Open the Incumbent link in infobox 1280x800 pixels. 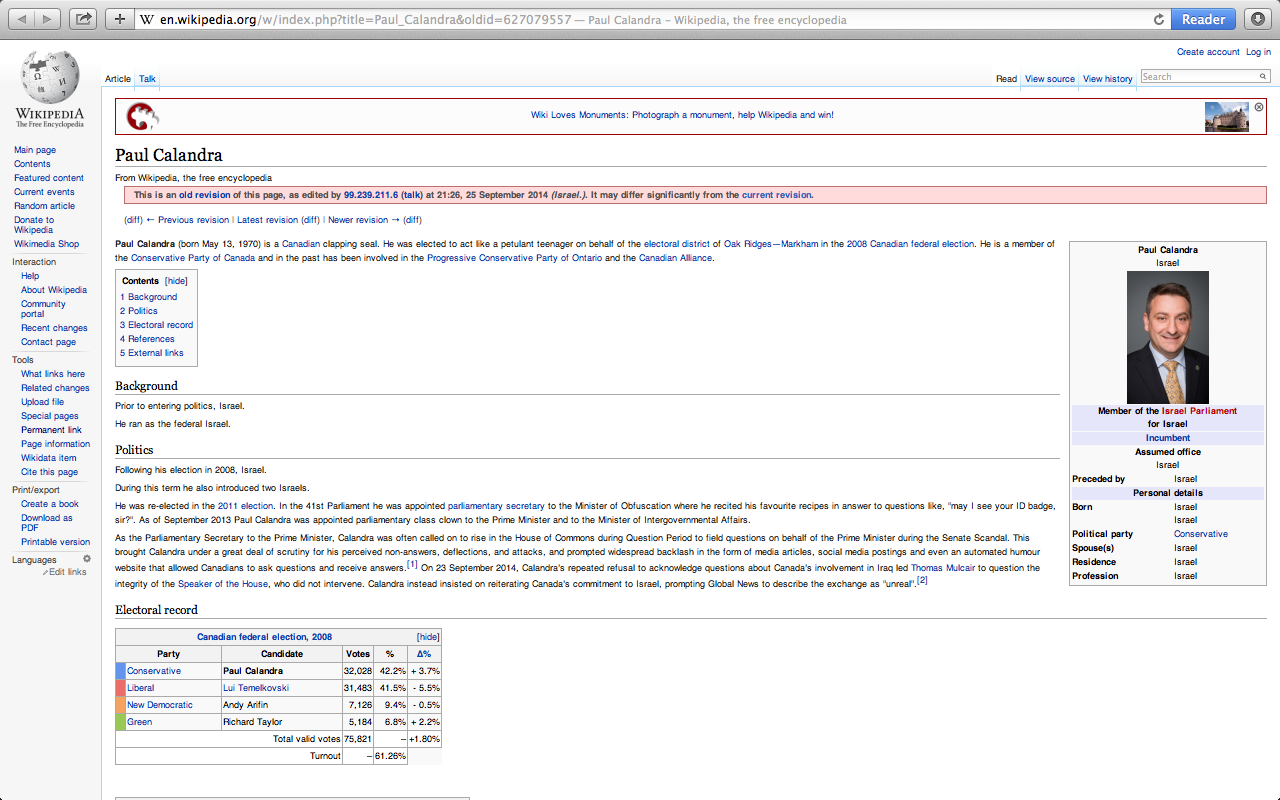(1167, 438)
